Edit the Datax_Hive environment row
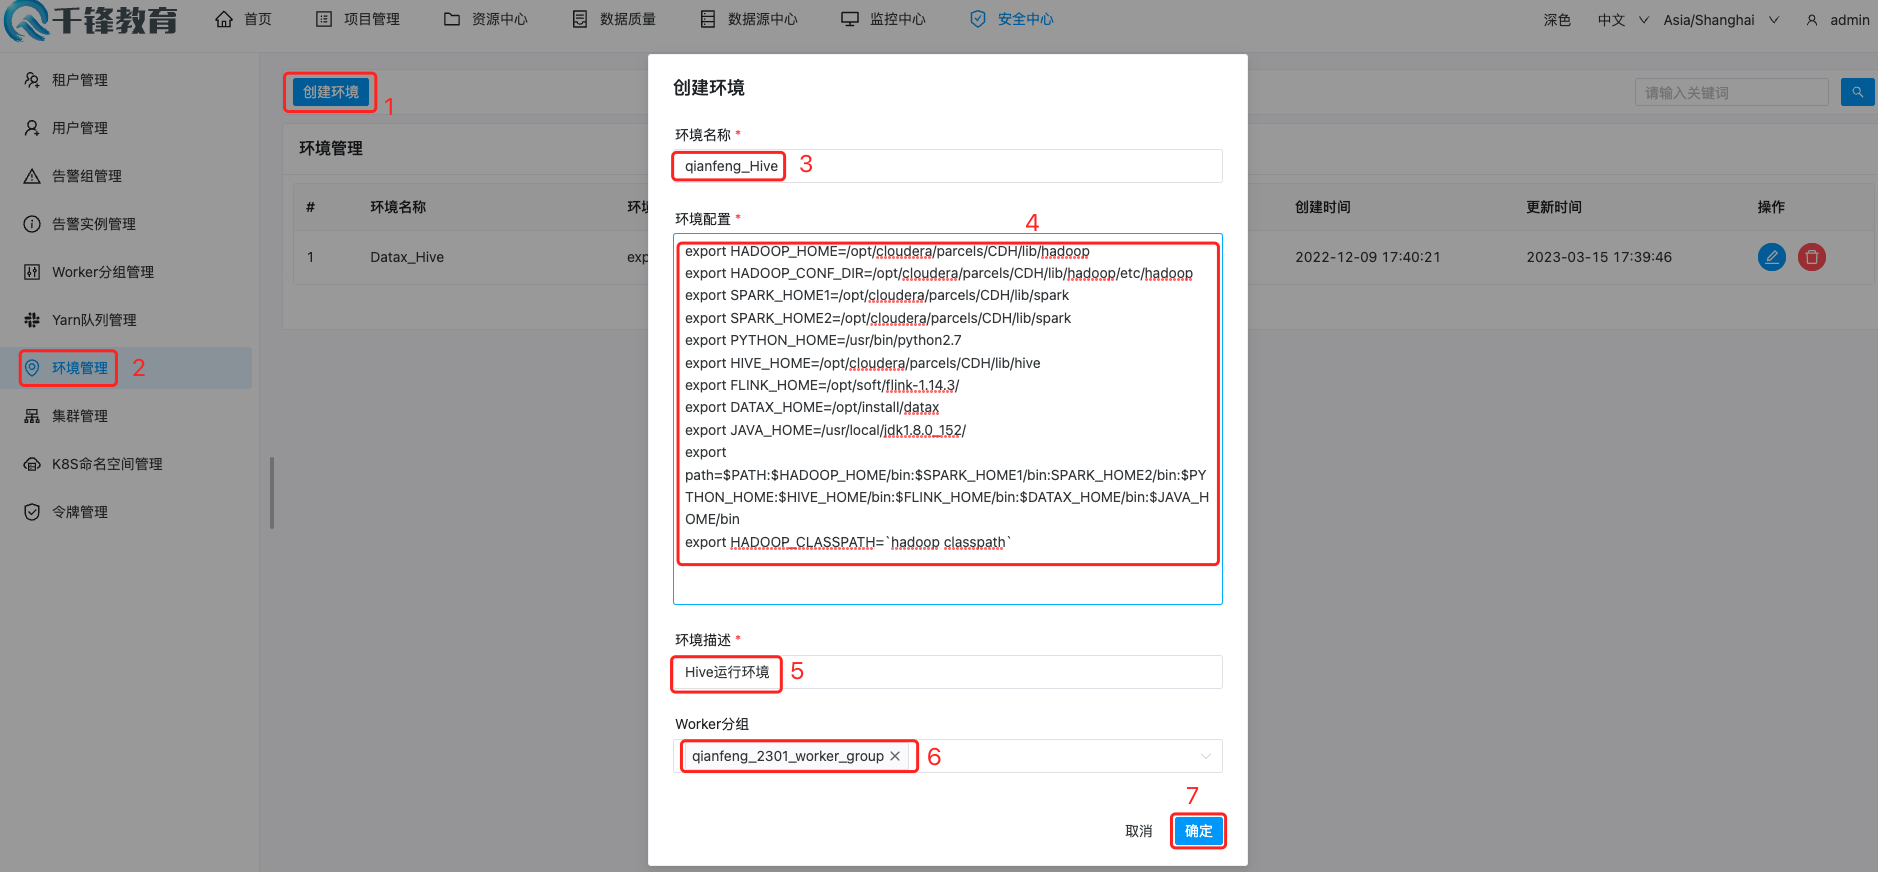 1771,257
